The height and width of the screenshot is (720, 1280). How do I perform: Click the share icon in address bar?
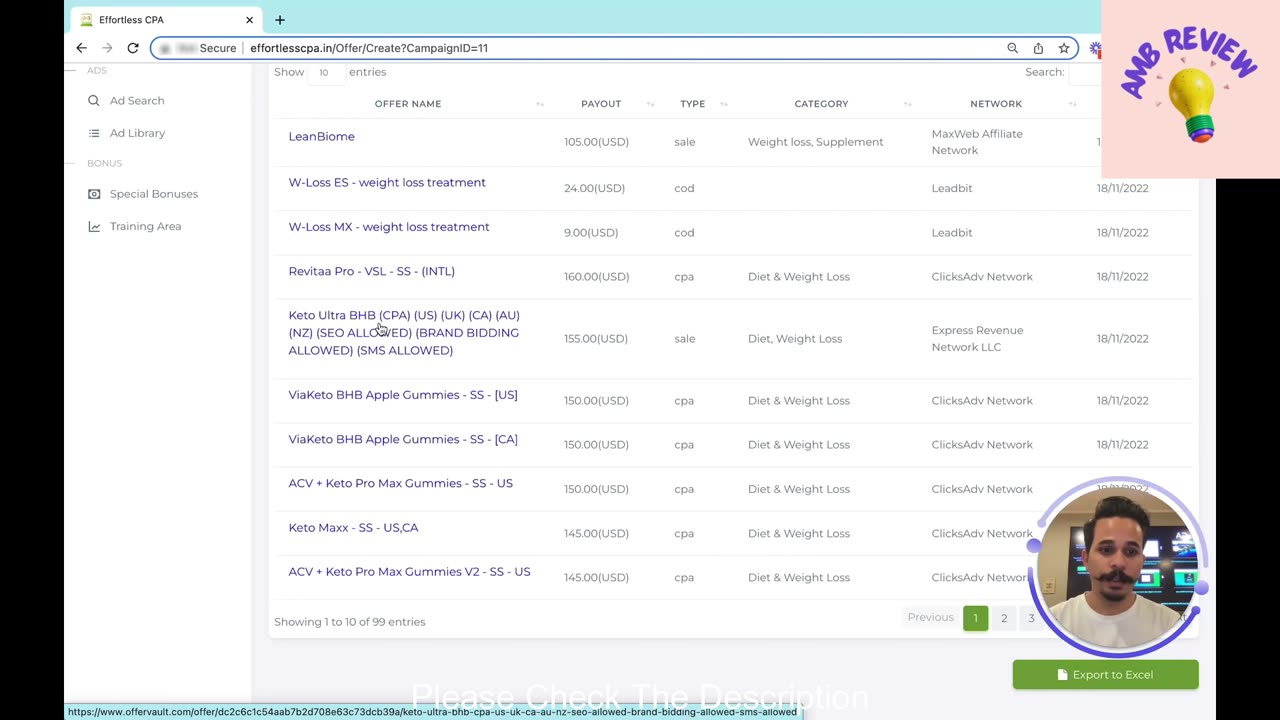click(1038, 48)
